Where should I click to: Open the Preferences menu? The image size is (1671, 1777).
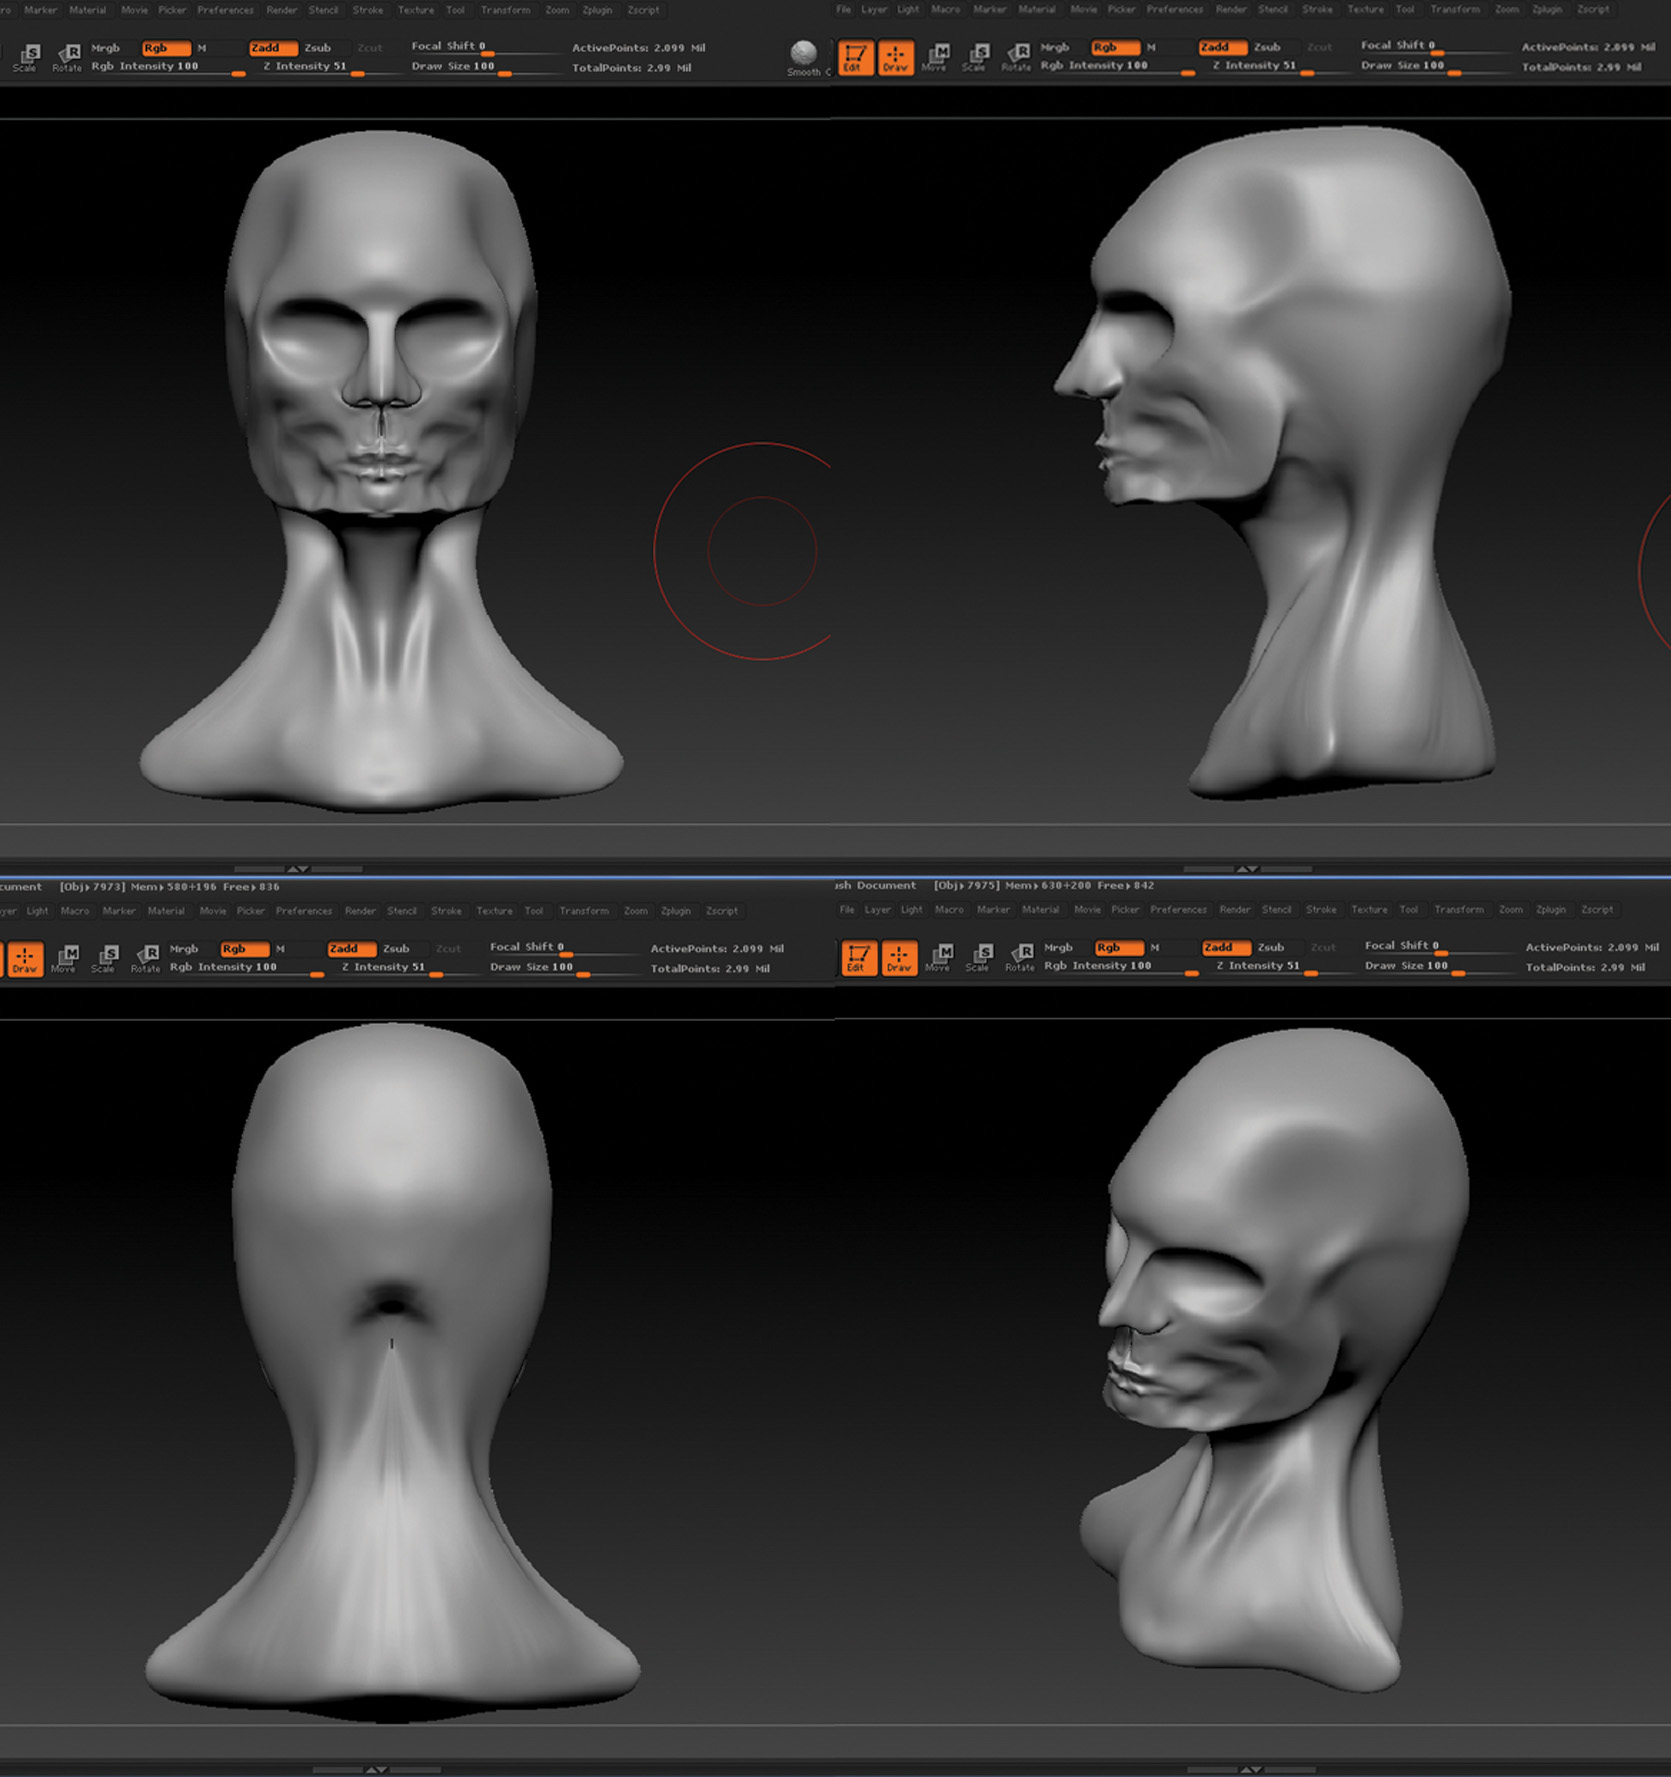(x=226, y=10)
